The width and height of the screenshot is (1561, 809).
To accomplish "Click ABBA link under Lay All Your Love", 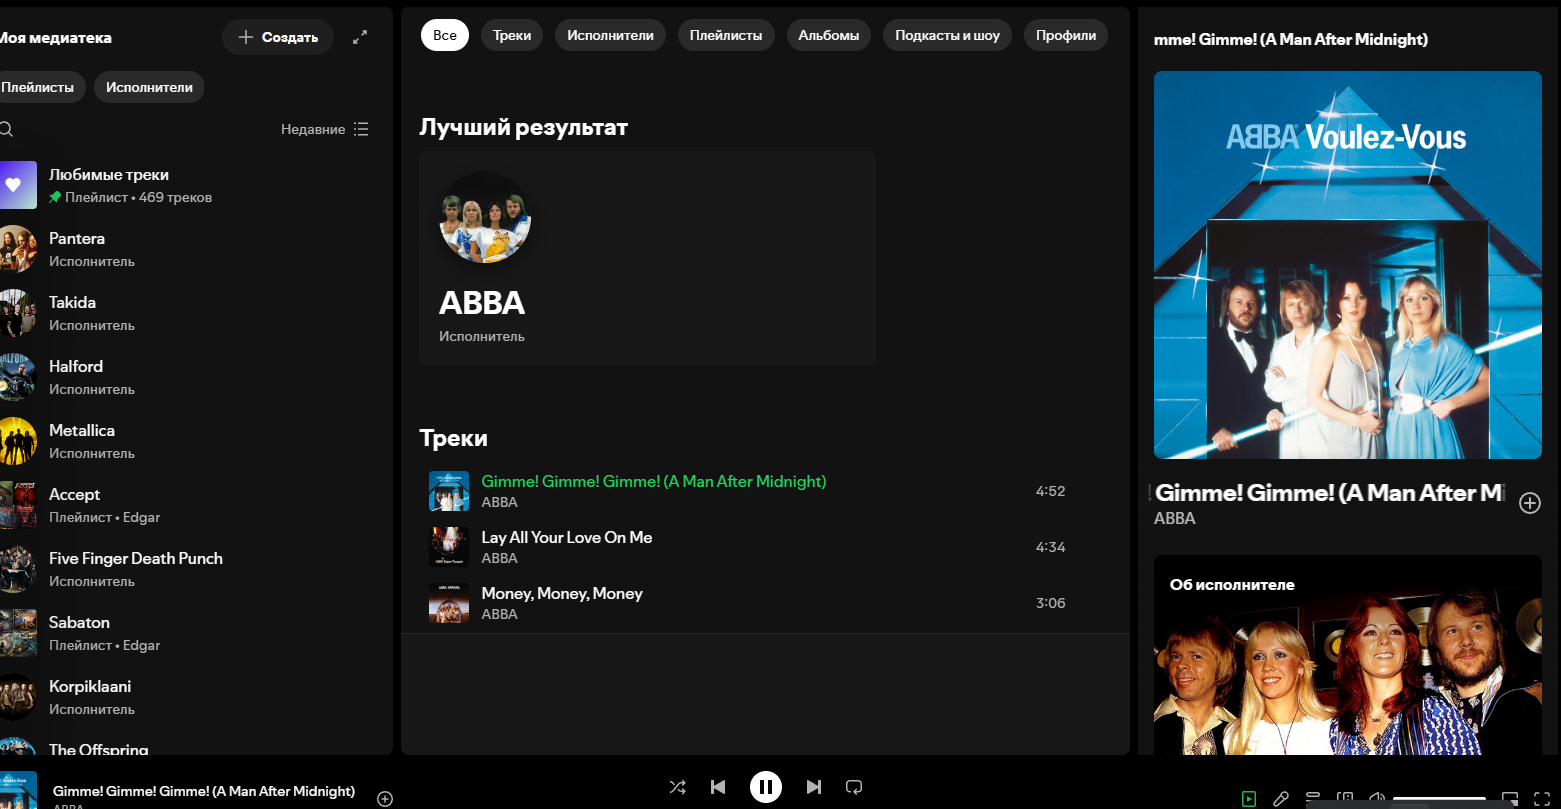I will (499, 558).
